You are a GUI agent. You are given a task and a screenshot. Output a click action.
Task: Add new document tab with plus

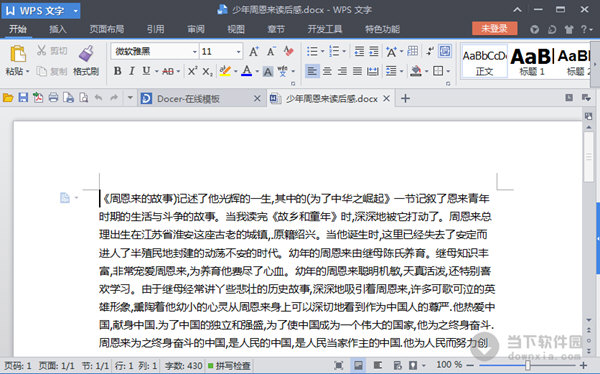click(405, 98)
